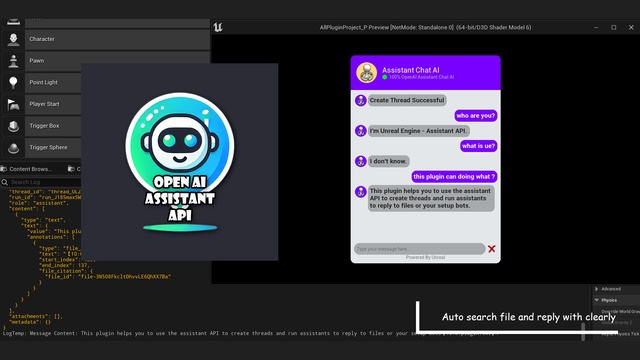
Task: Click the 'Create Thread Successful' message
Action: click(x=407, y=100)
